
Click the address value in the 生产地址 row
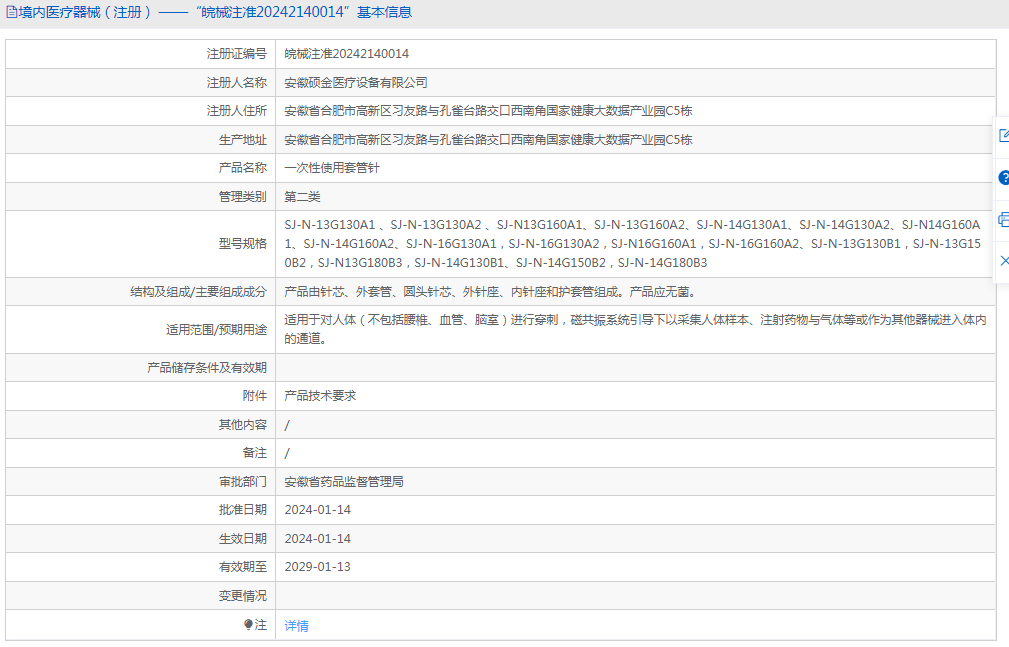pos(488,140)
